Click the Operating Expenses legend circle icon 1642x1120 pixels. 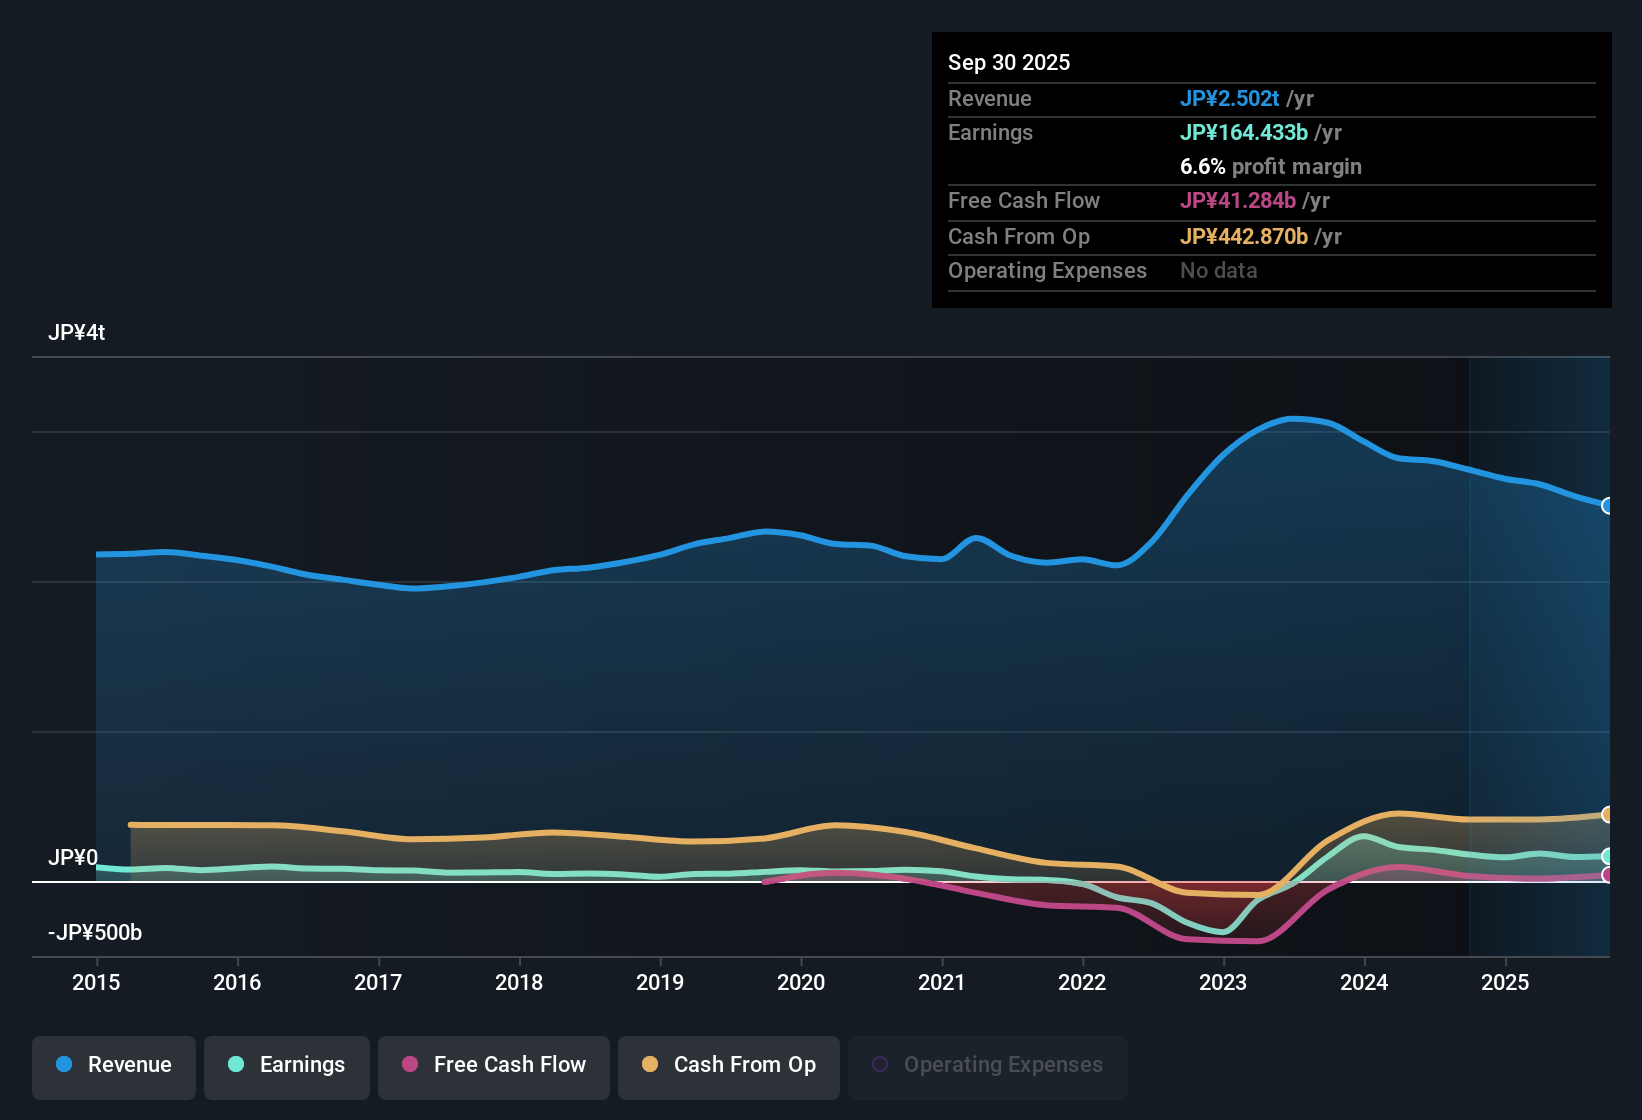pyautogui.click(x=881, y=1063)
